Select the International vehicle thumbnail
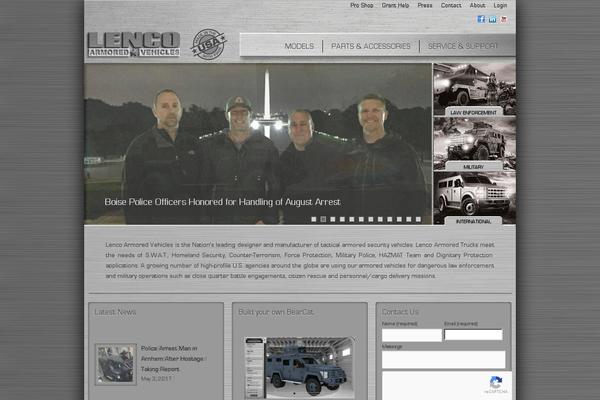Image resolution: width=600 pixels, height=400 pixels. pos(474,198)
